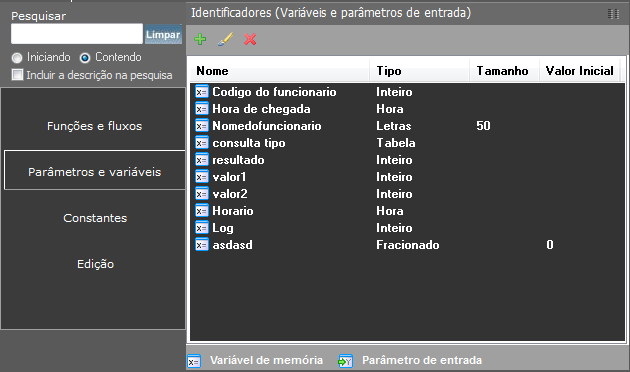Click Hora type of Hora de chegada
The height and width of the screenshot is (372, 630).
pos(390,108)
